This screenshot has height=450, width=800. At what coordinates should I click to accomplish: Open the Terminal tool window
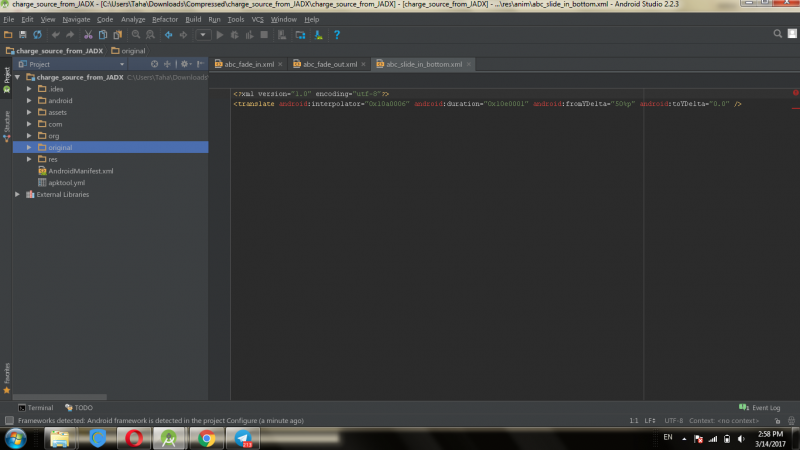tap(36, 407)
